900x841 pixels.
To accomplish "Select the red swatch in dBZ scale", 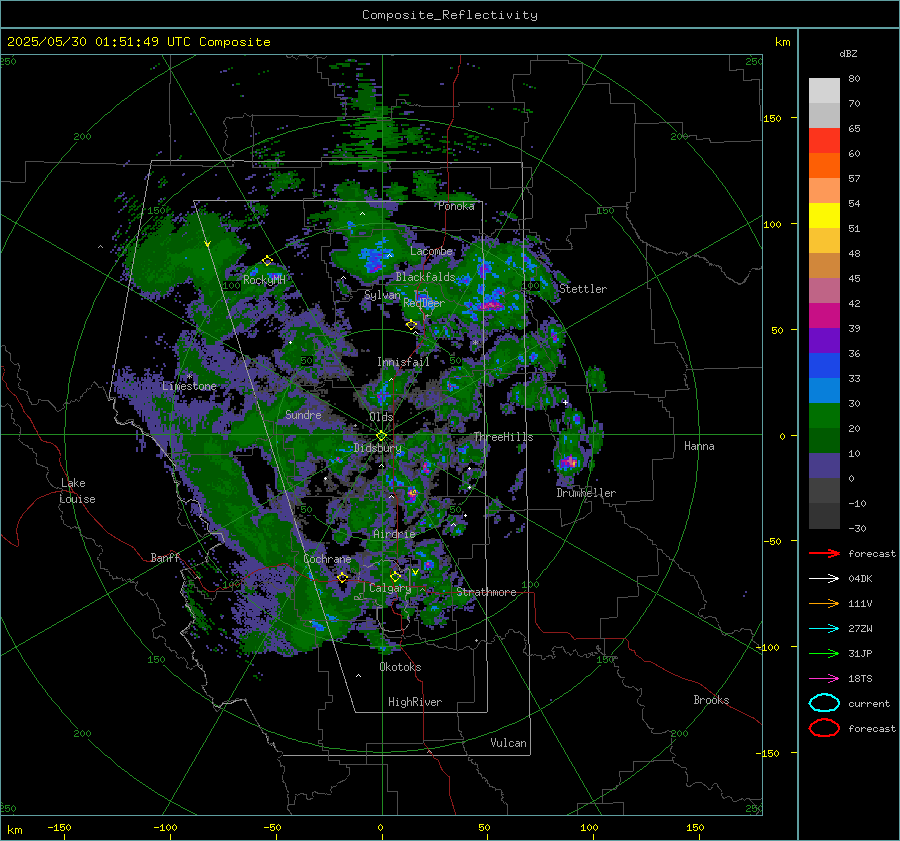I will point(824,141).
